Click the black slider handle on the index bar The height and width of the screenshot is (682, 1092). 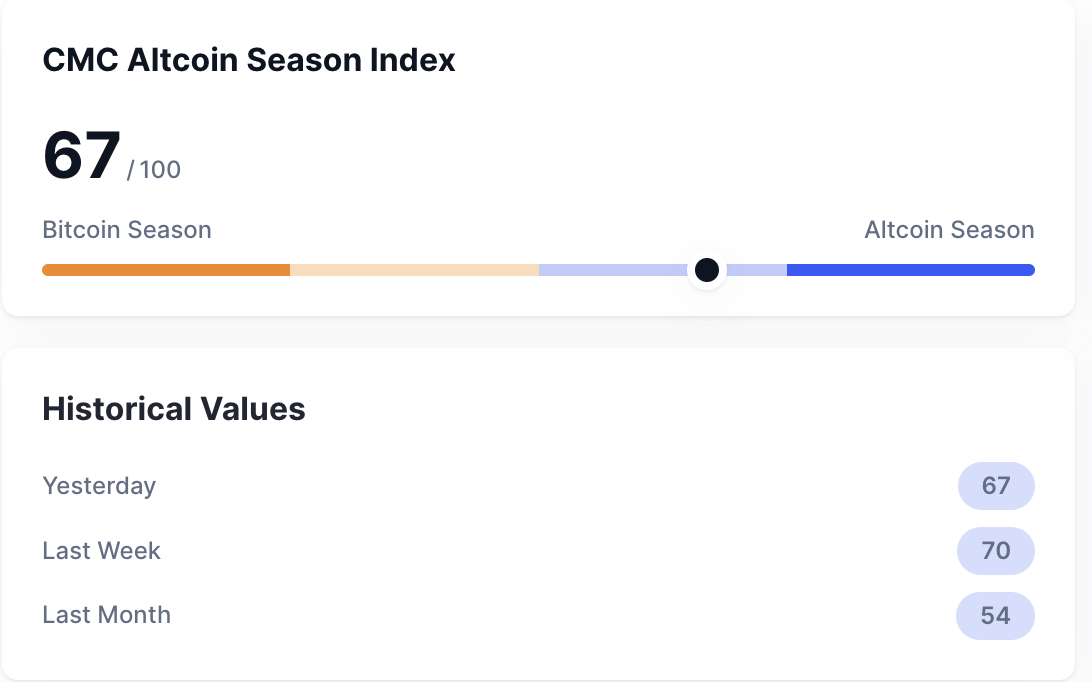707,270
